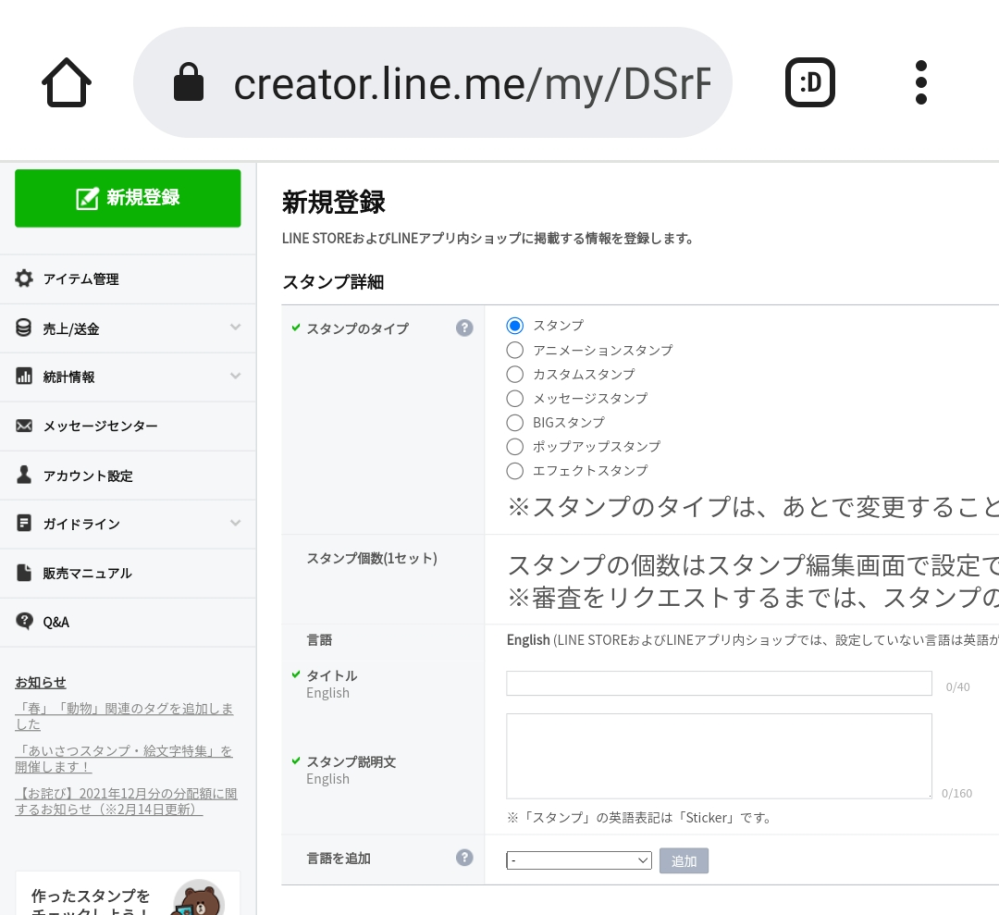Image resolution: width=999 pixels, height=915 pixels.
Task: Click the bar chart icon for 統計情報
Action: (24, 376)
